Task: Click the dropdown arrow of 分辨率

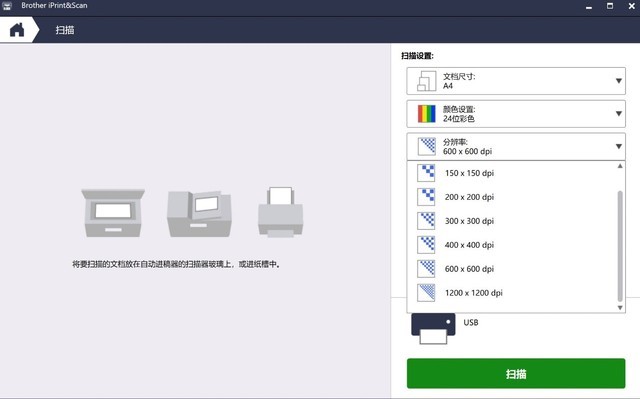Action: [618, 146]
